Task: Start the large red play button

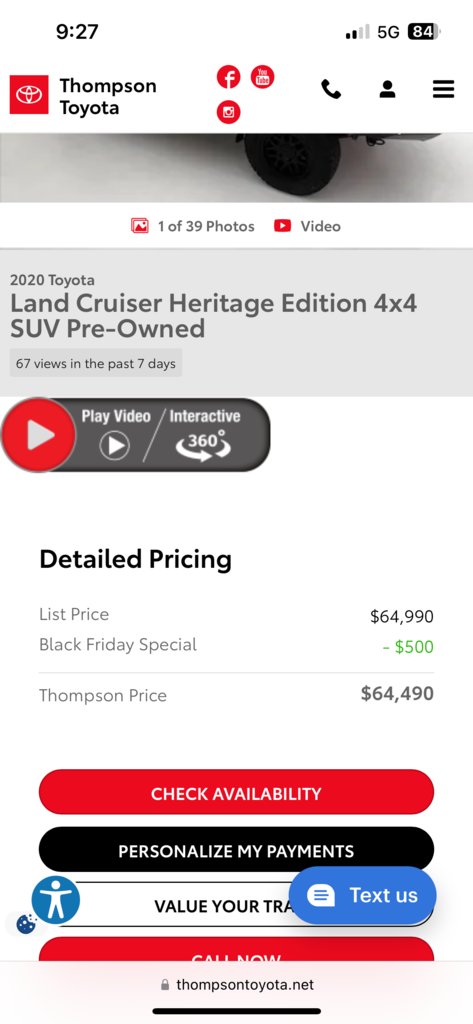Action: 39,435
